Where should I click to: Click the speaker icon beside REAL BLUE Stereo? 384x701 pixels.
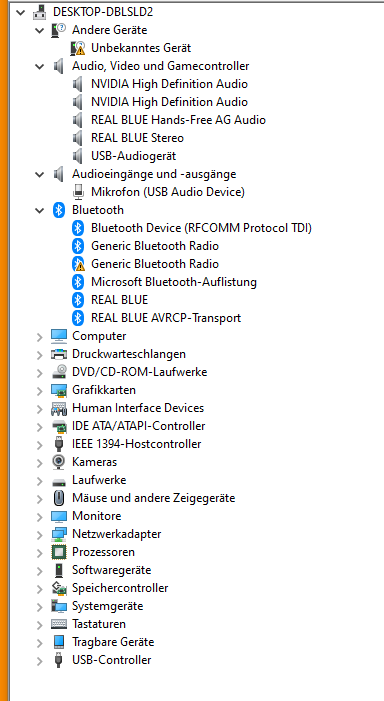[78, 138]
